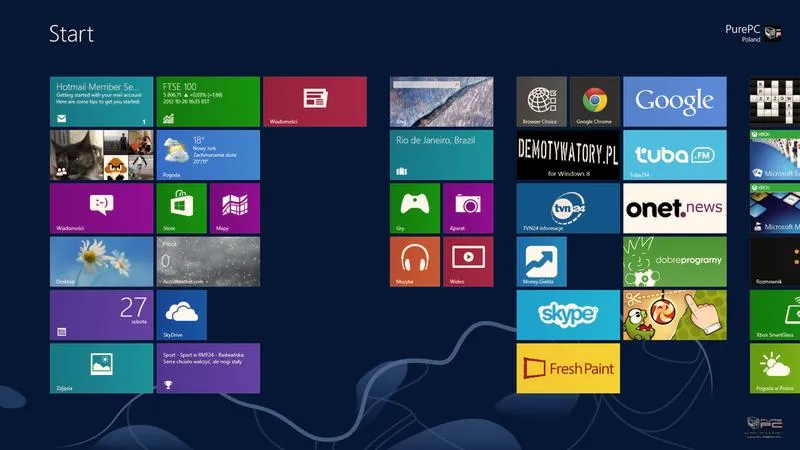Open the FTSE 100 finance tile
The image size is (800, 450).
tap(208, 102)
